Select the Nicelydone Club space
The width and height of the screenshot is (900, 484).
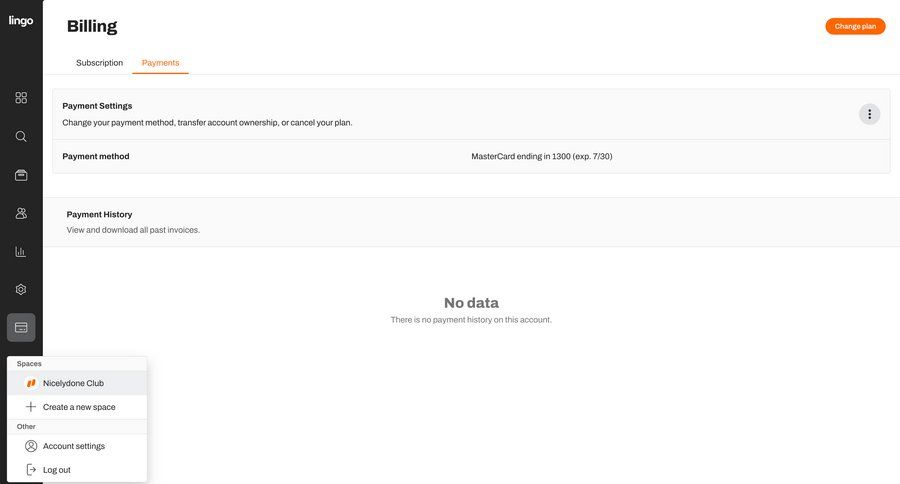tap(77, 383)
